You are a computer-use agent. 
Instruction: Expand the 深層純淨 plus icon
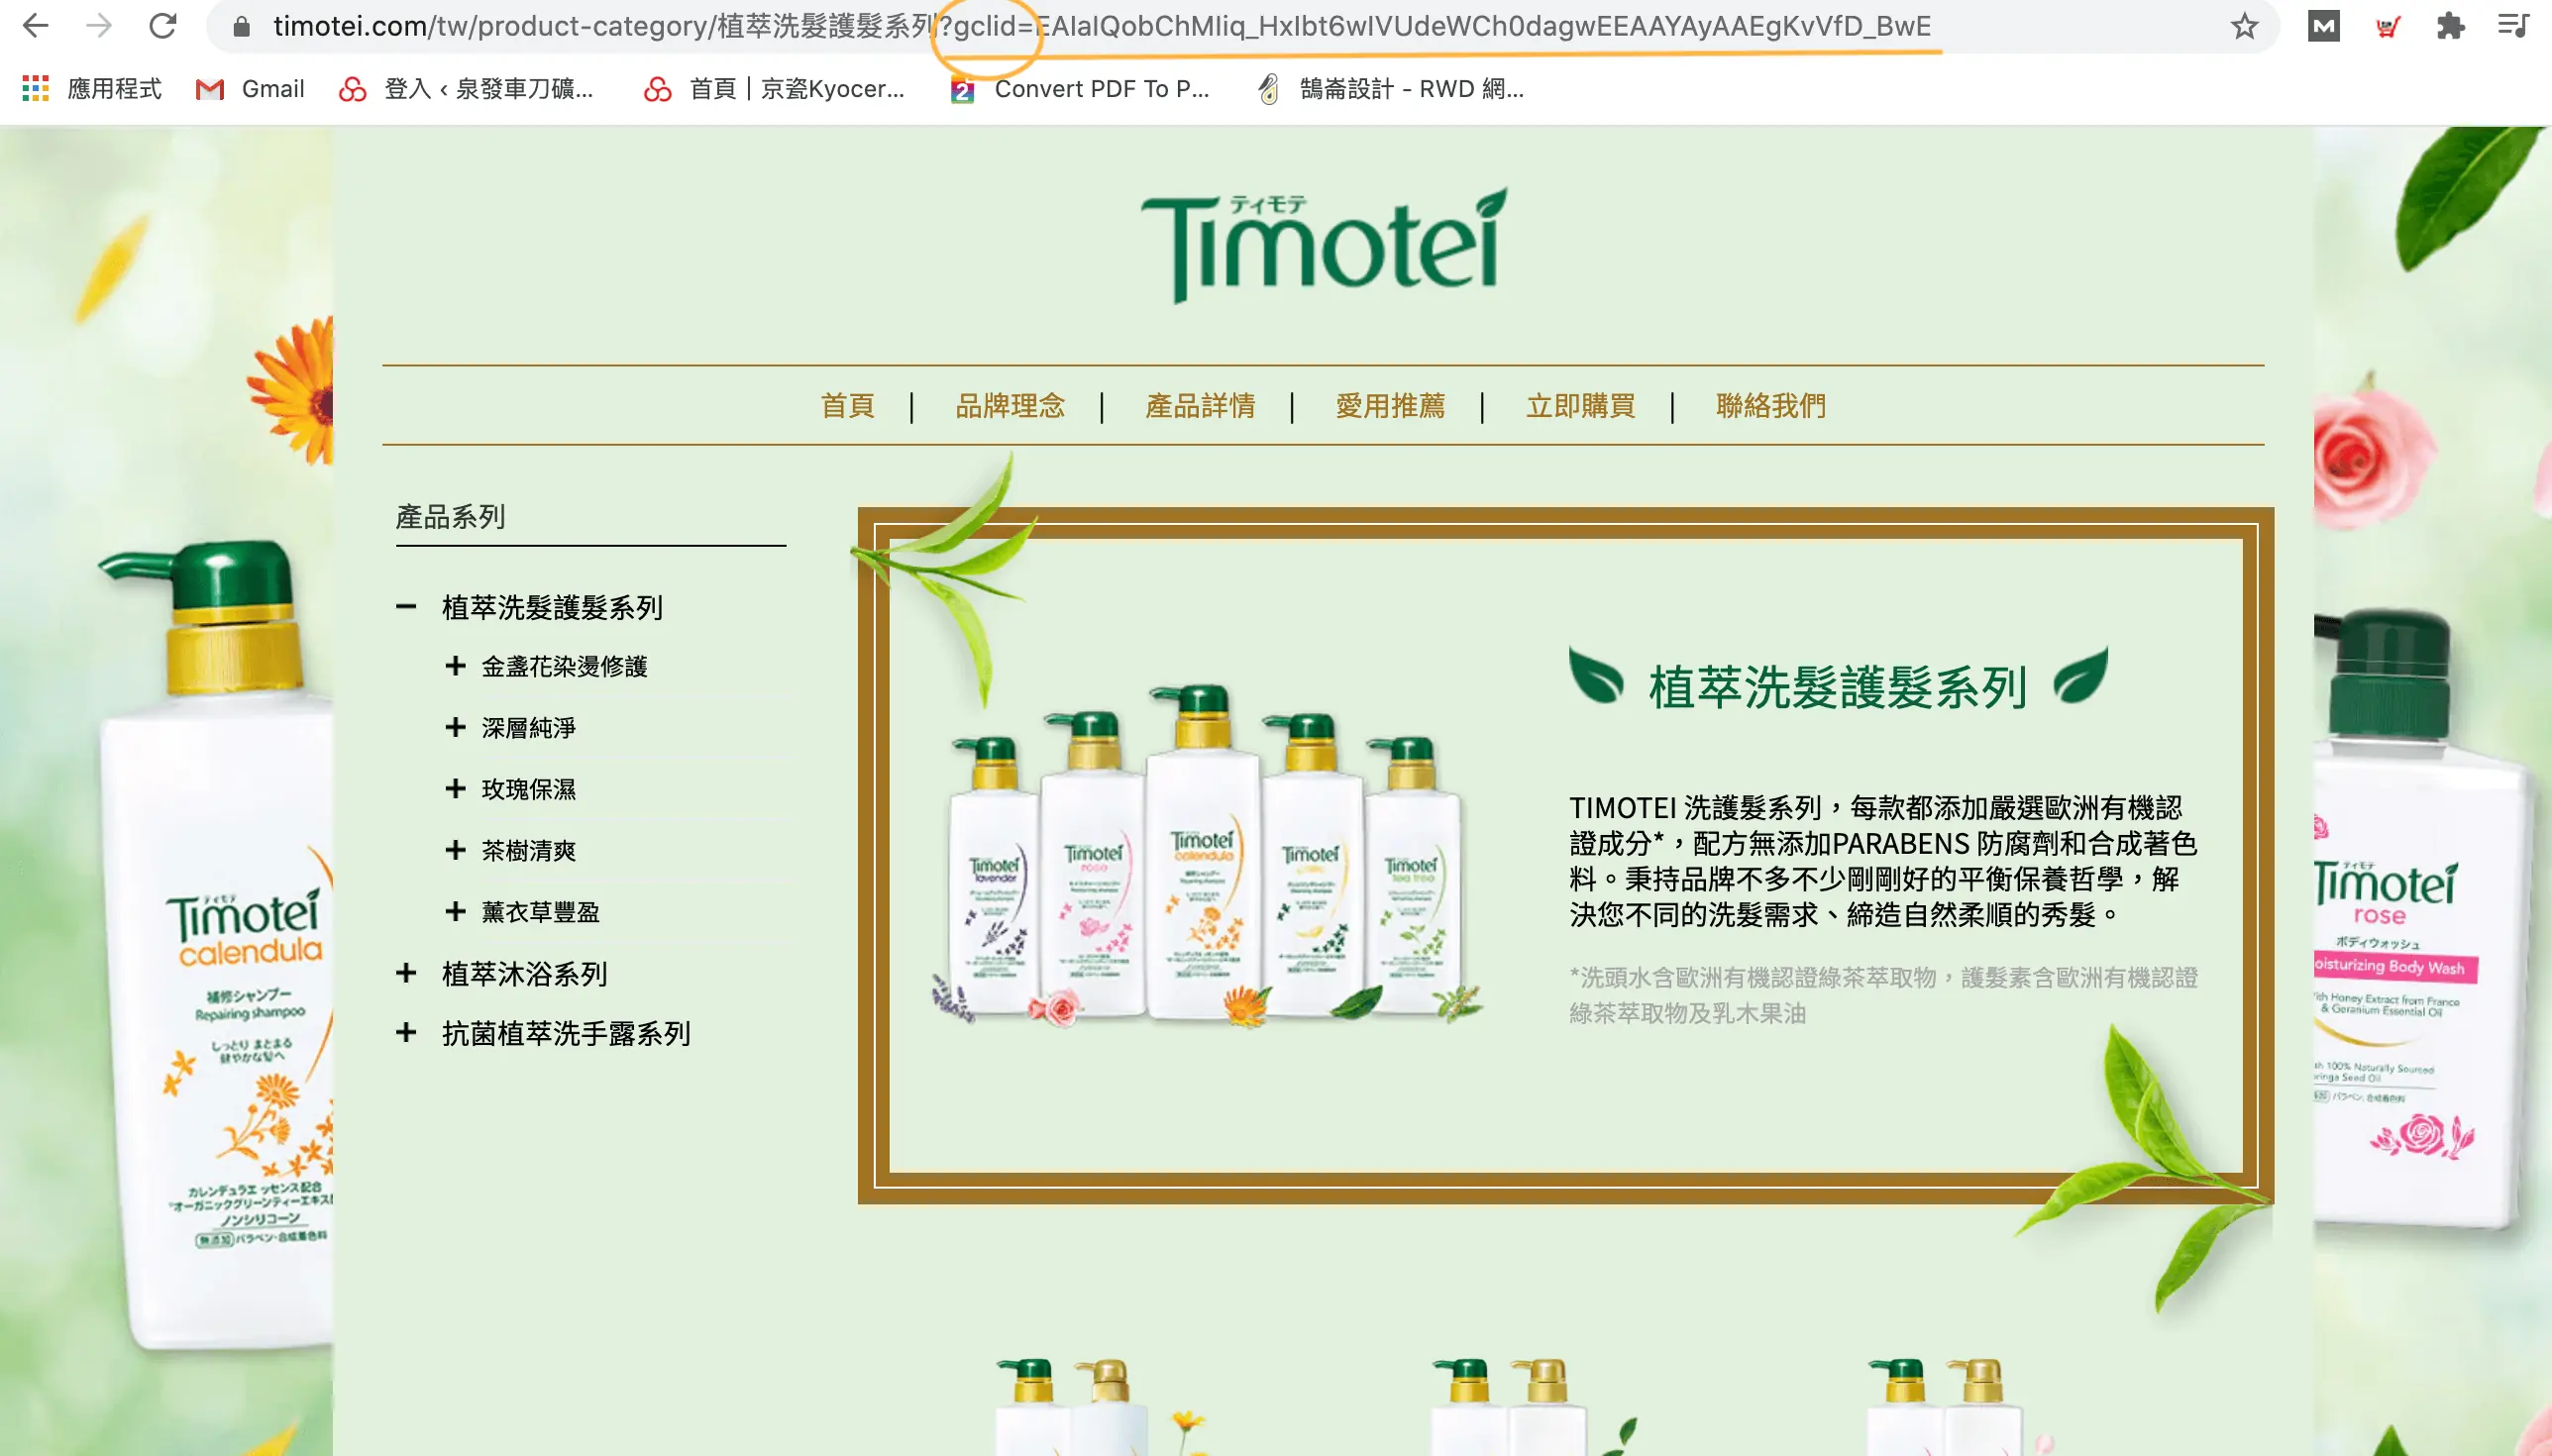click(456, 727)
